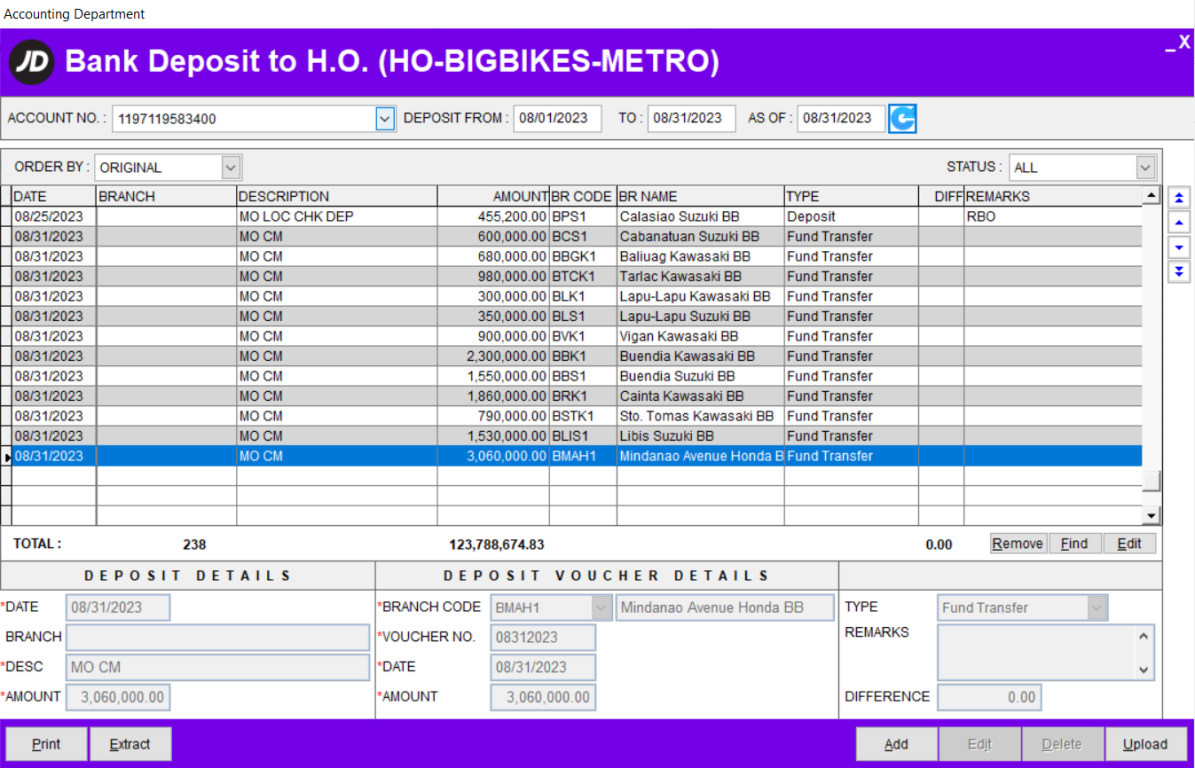This screenshot has width=1195, height=768.
Task: Click the Edit button in bottom bar
Action: 979,744
